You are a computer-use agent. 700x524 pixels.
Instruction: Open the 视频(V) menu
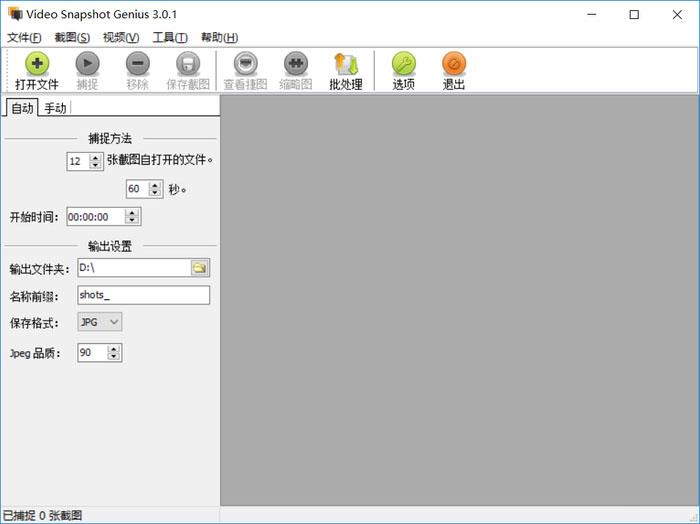121,38
